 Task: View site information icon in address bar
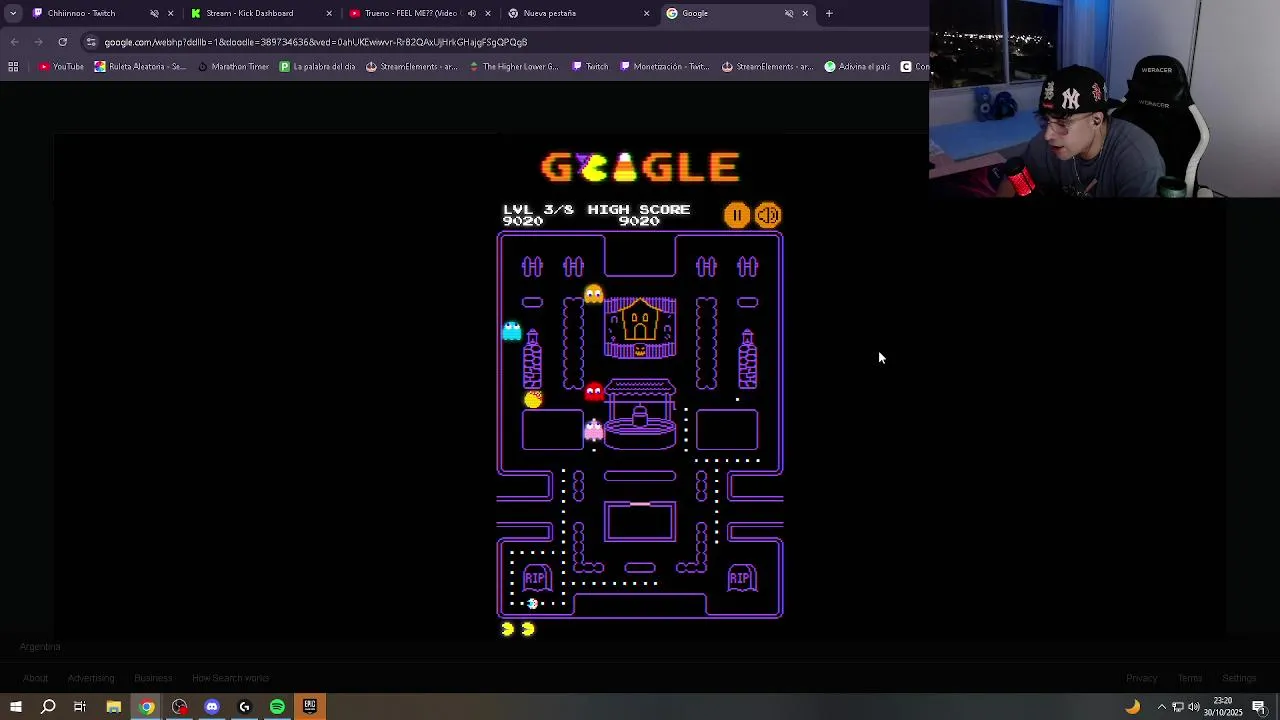click(x=91, y=42)
